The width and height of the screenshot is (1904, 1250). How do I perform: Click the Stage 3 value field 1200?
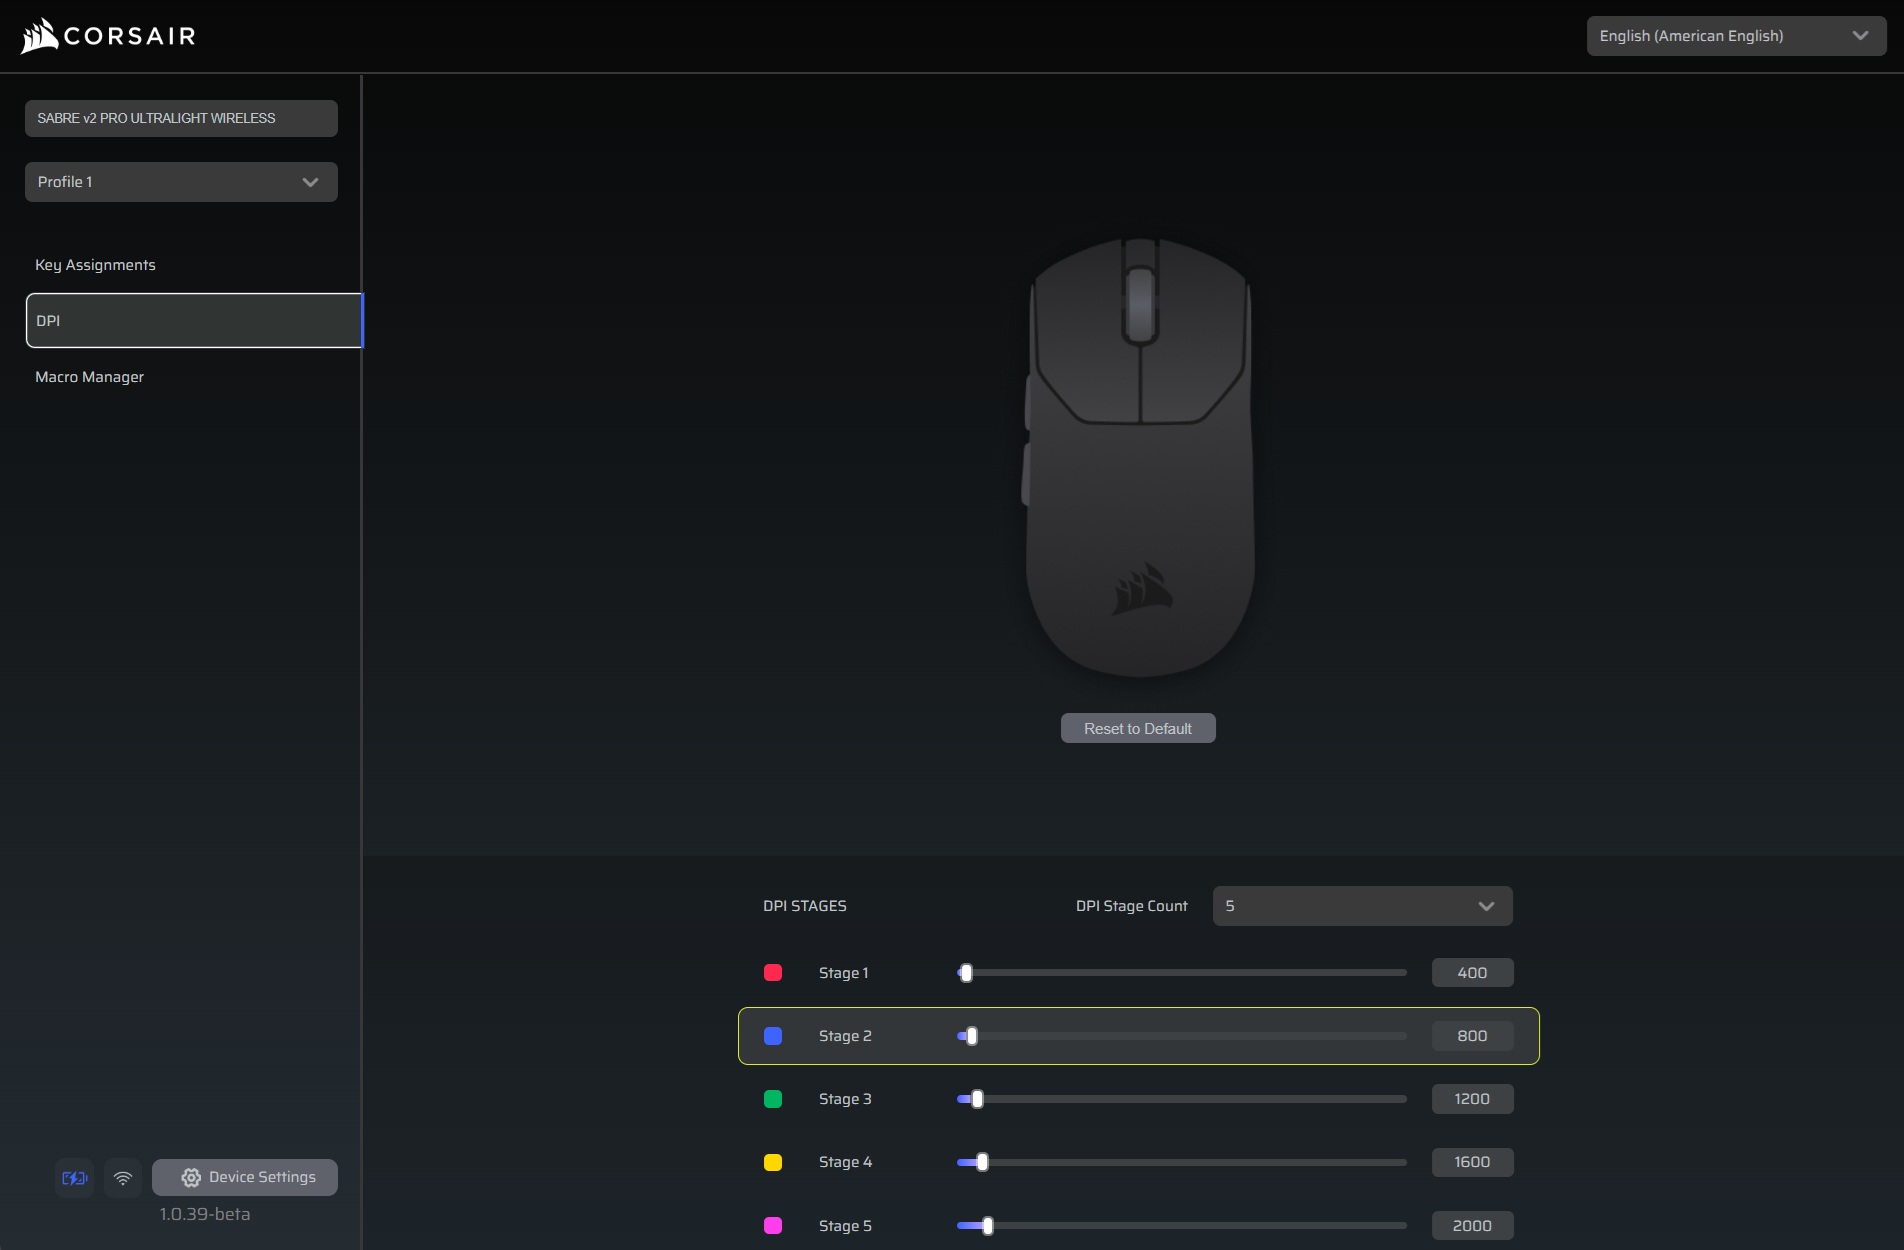[x=1472, y=1099]
